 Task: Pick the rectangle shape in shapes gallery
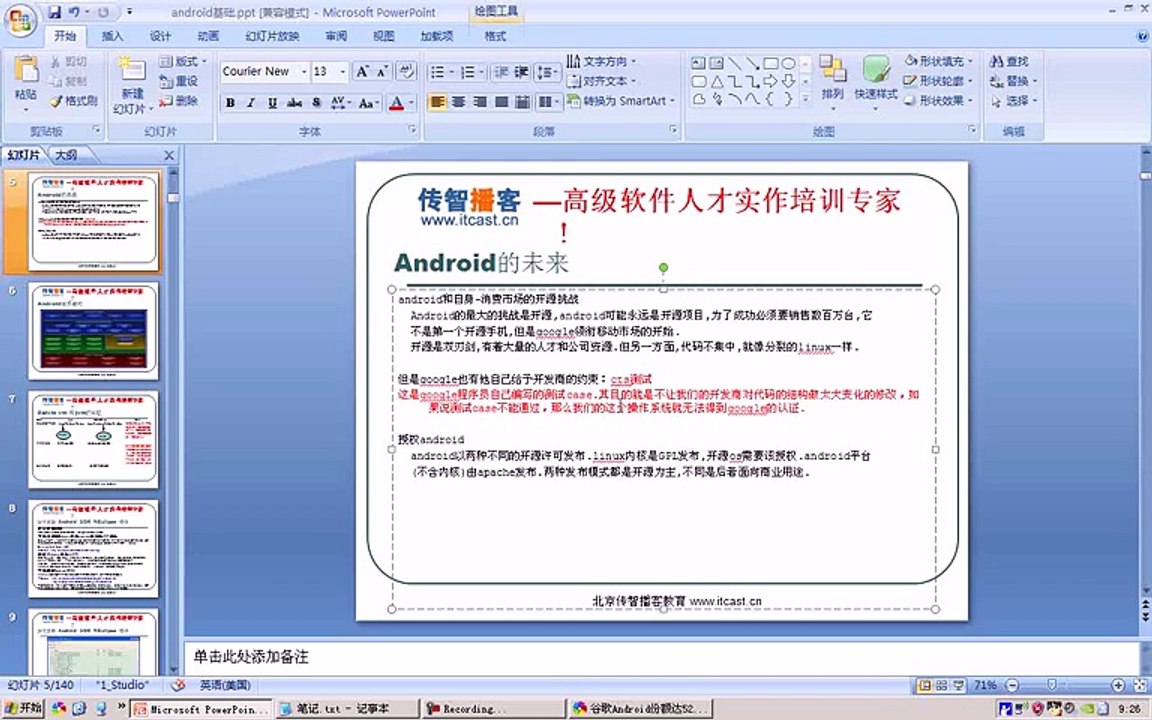771,63
